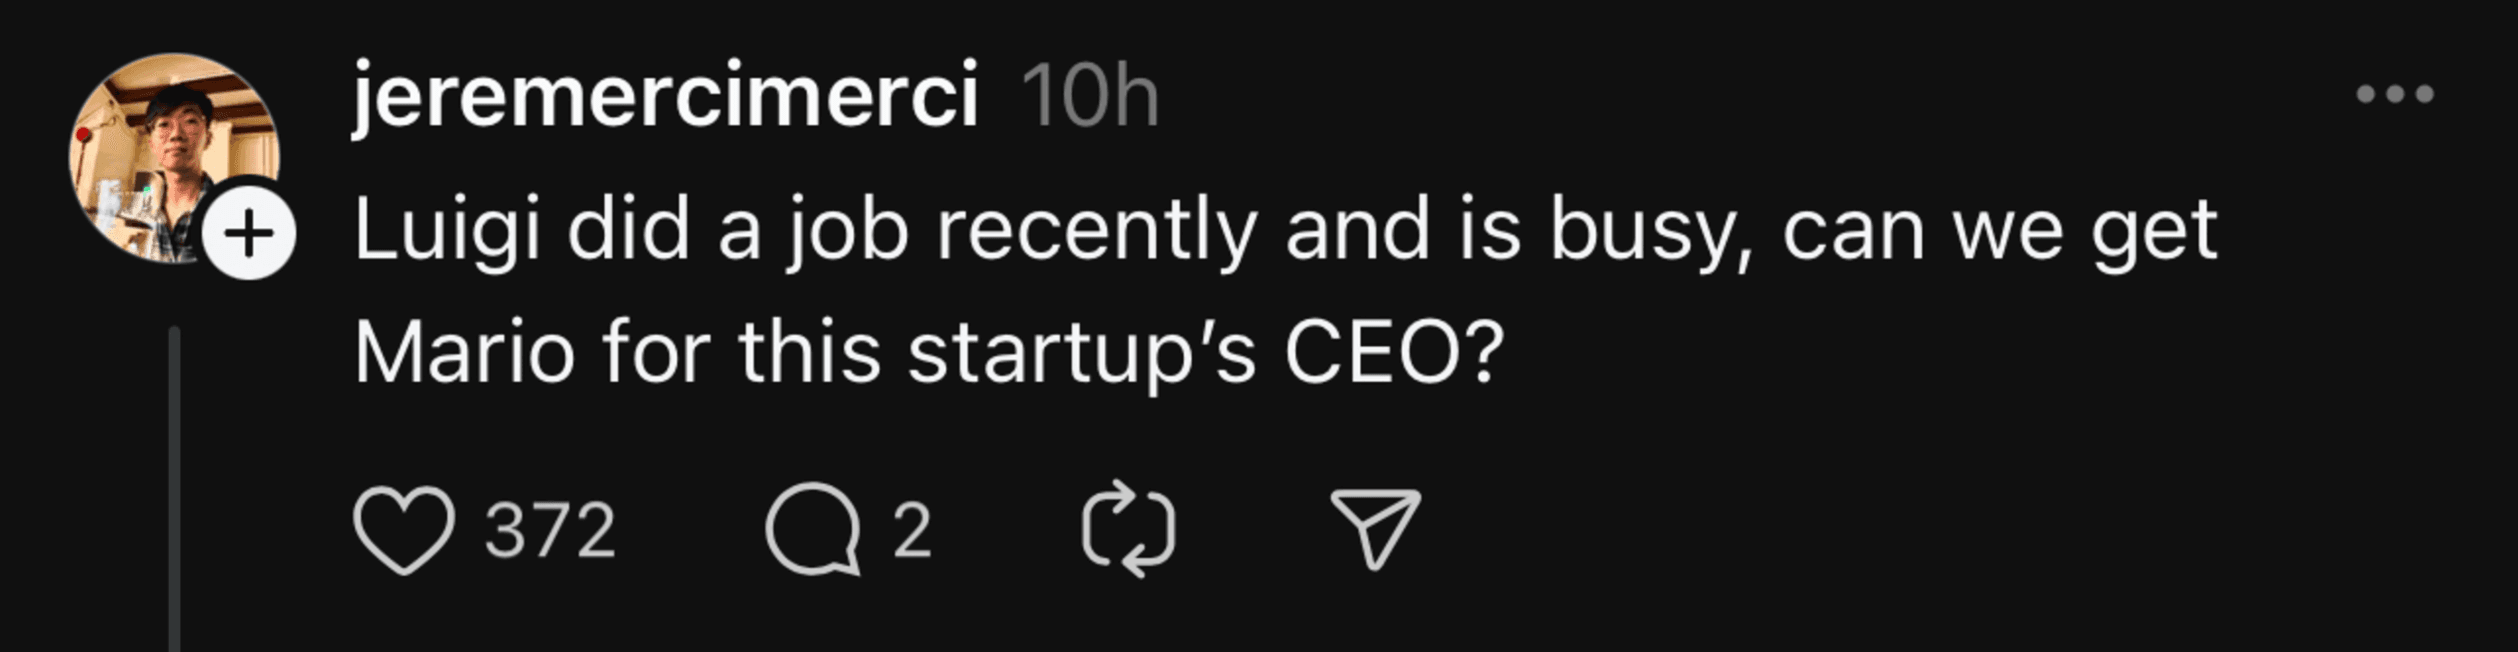The height and width of the screenshot is (652, 2518).
Task: Click the 10h timestamp
Action: pyautogui.click(x=1090, y=97)
